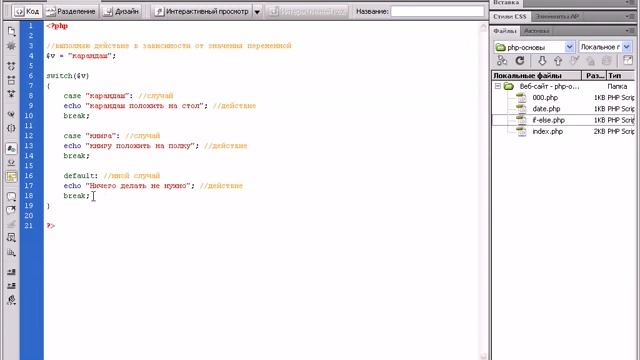Toggle Syntax Error Alerts icon
Viewport: 640px width, 360px height.
[x=11, y=177]
